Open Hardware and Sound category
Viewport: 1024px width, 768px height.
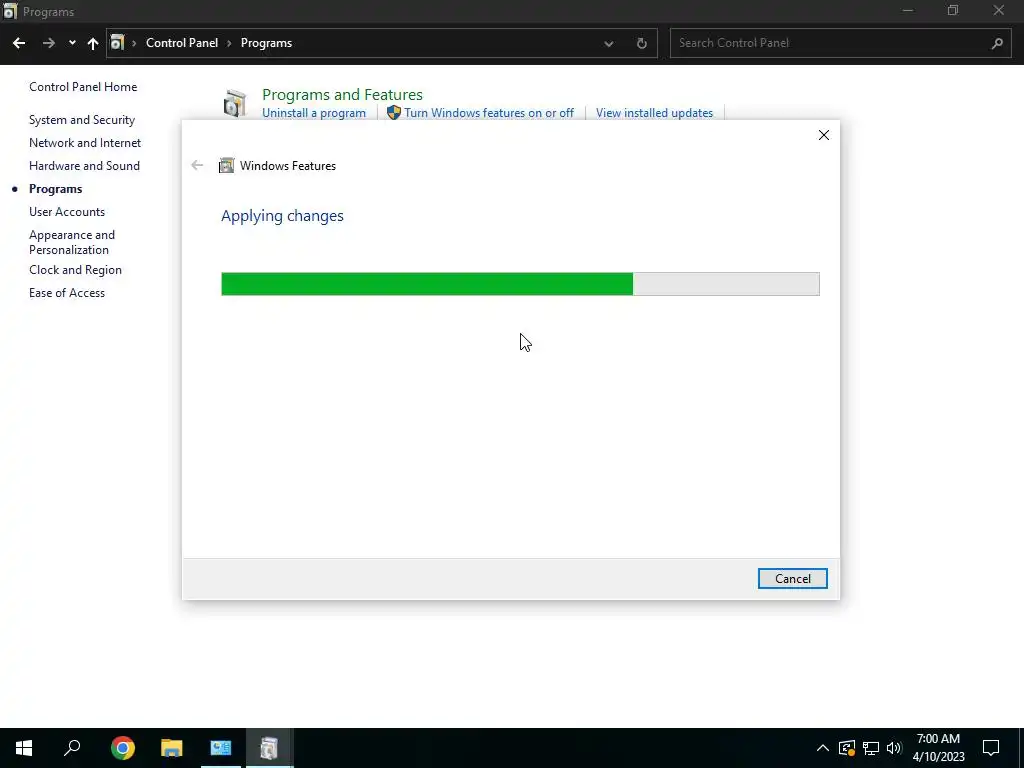pyautogui.click(x=84, y=166)
